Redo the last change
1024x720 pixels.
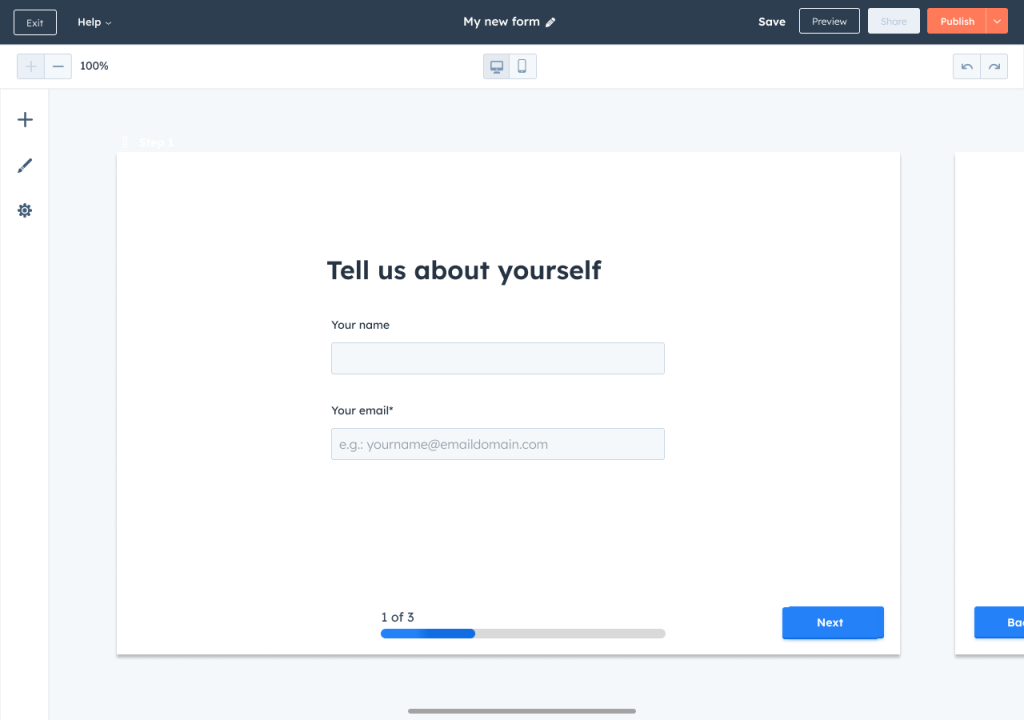point(994,66)
